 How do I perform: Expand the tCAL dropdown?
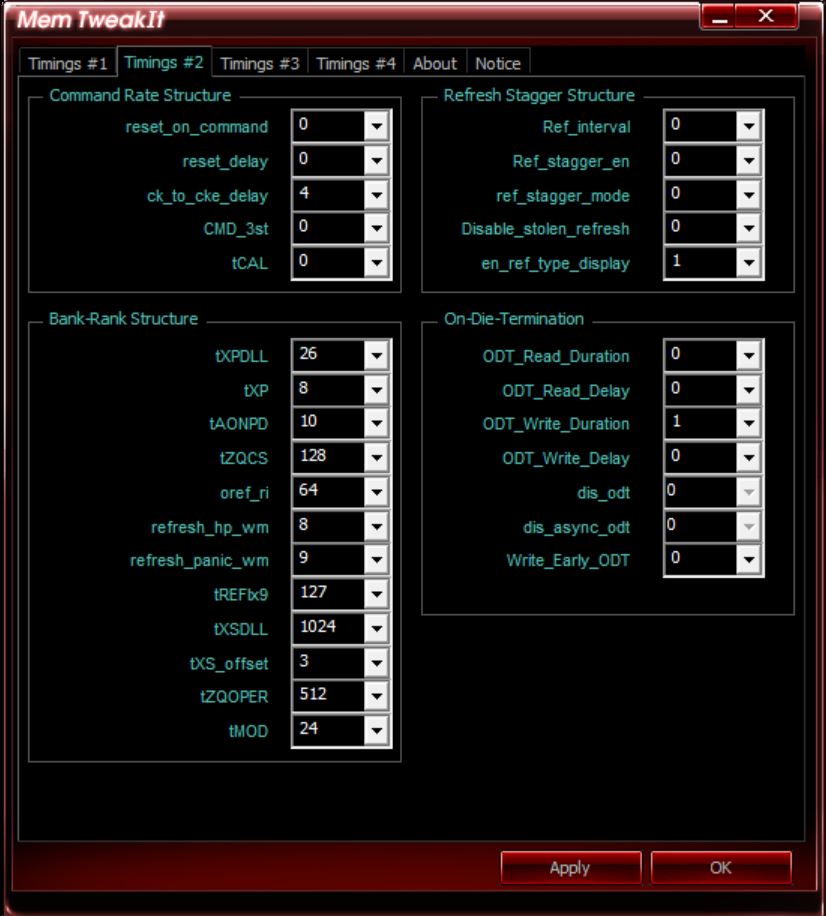click(376, 262)
